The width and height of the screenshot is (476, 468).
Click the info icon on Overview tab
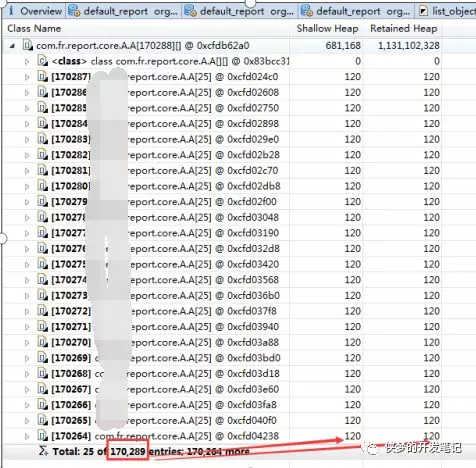point(11,11)
